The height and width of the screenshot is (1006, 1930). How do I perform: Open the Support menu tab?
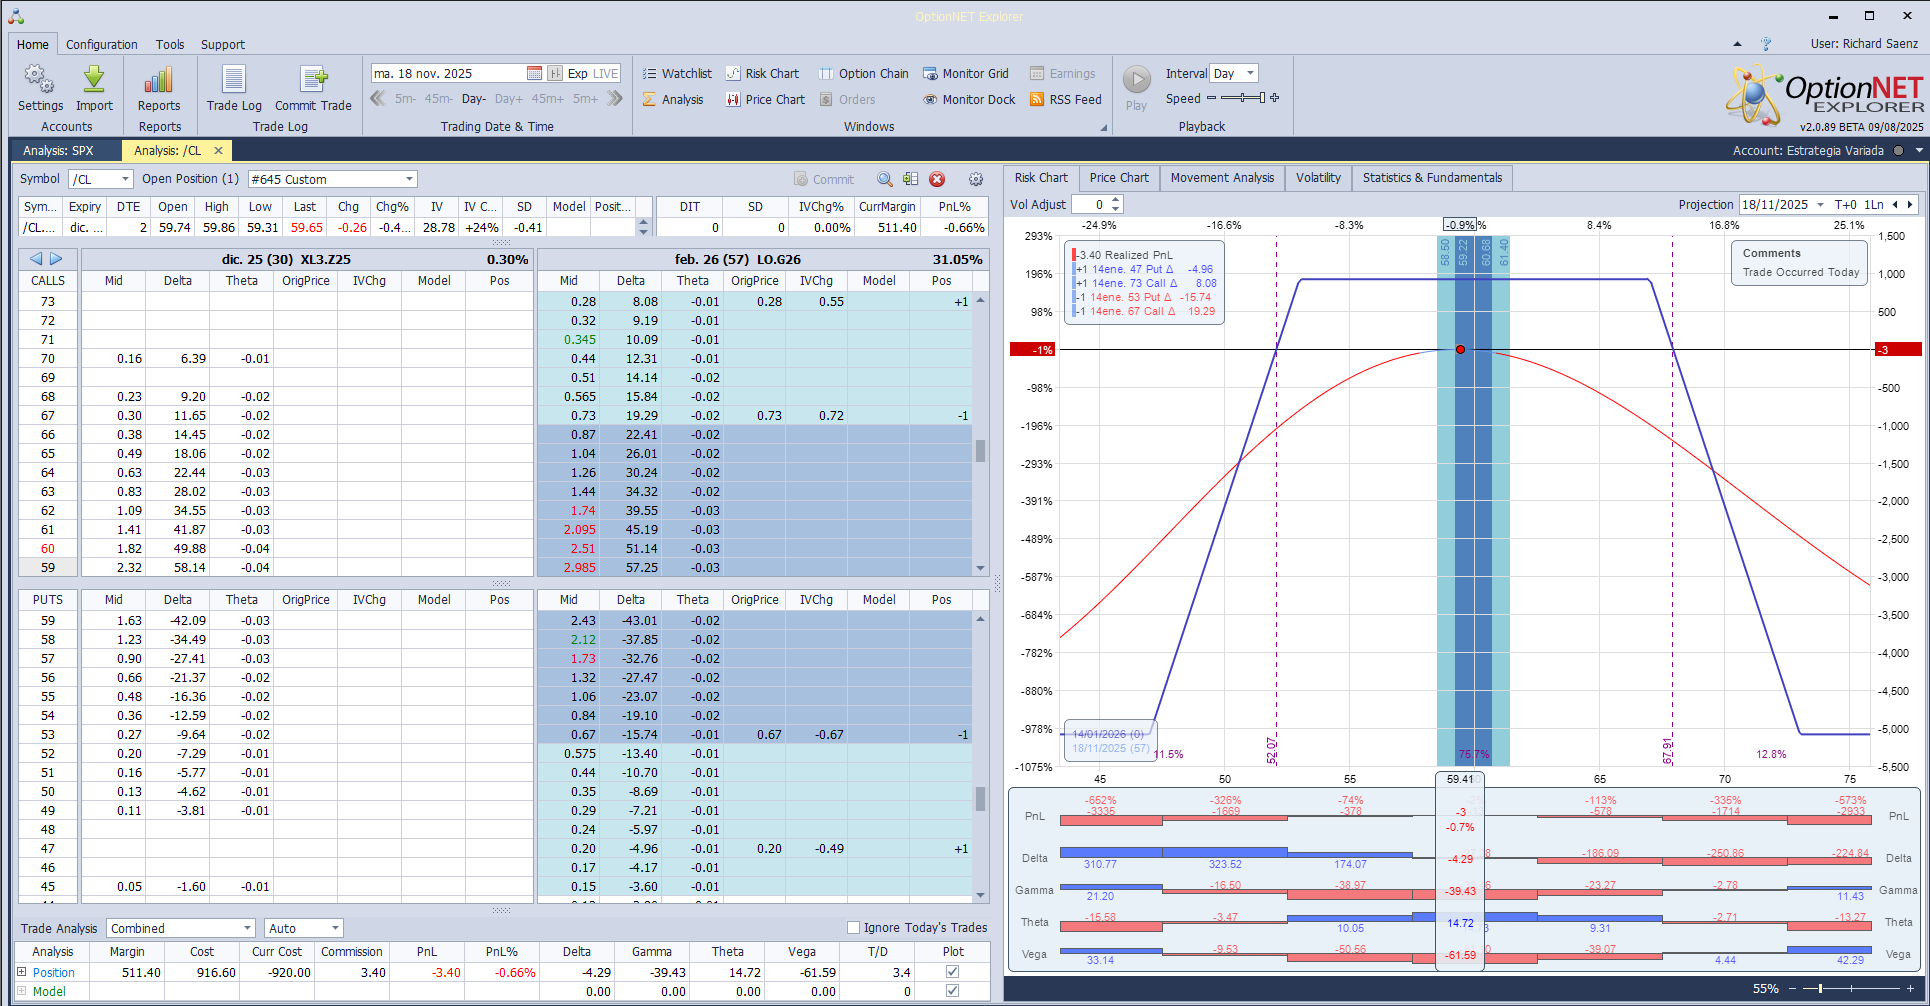click(222, 44)
